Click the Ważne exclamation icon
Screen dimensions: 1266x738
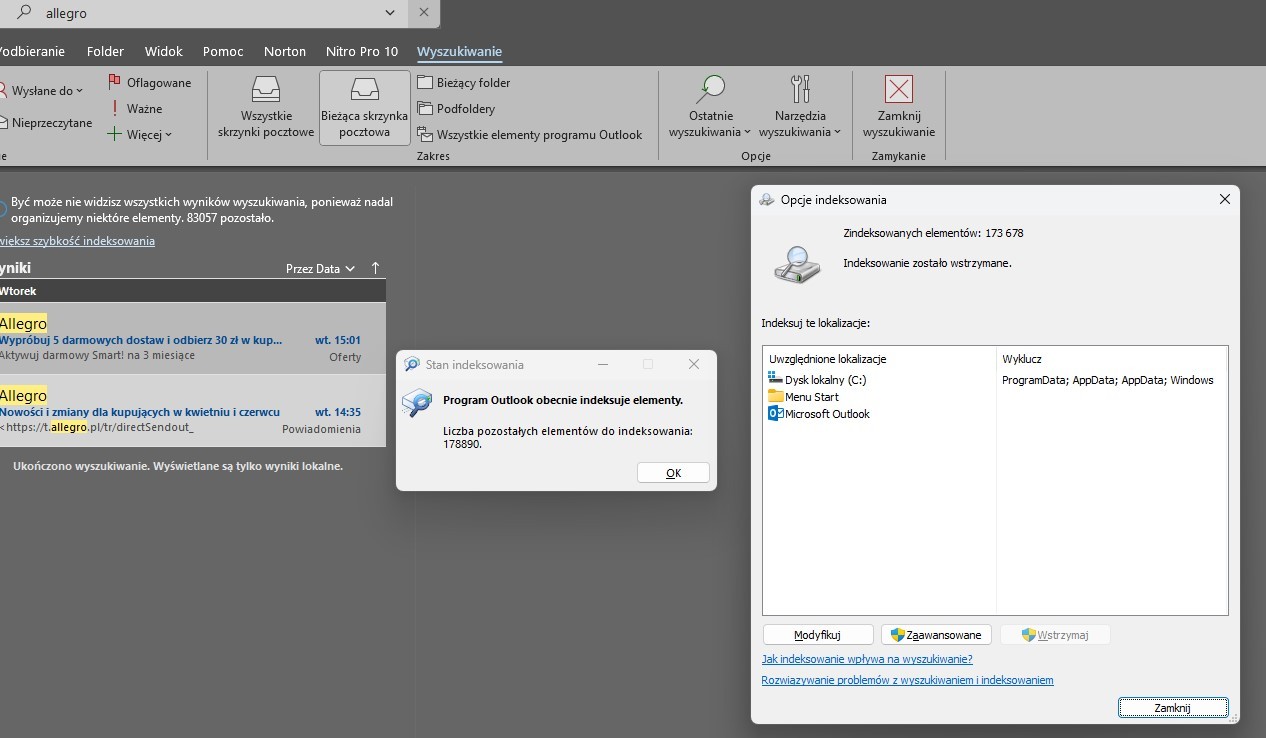pos(115,108)
